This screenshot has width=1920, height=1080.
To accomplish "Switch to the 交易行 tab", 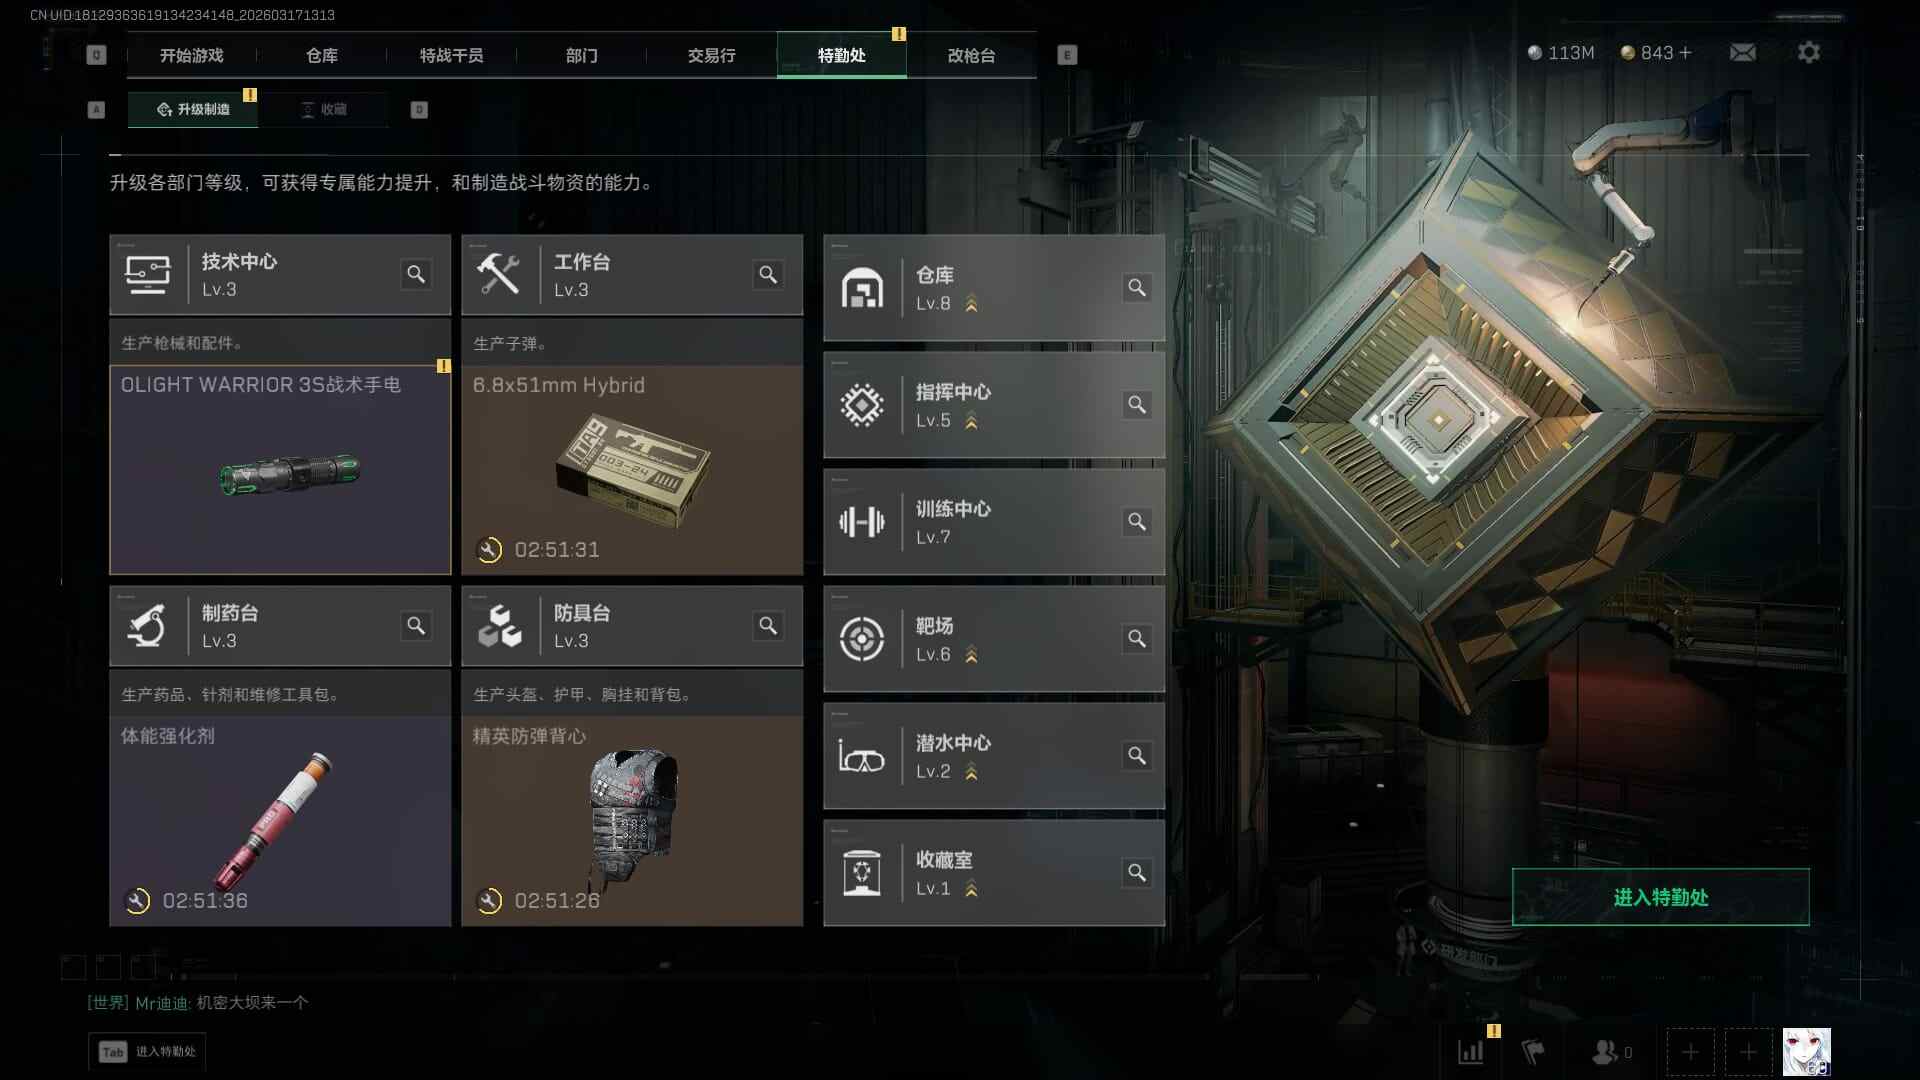I will click(x=711, y=55).
